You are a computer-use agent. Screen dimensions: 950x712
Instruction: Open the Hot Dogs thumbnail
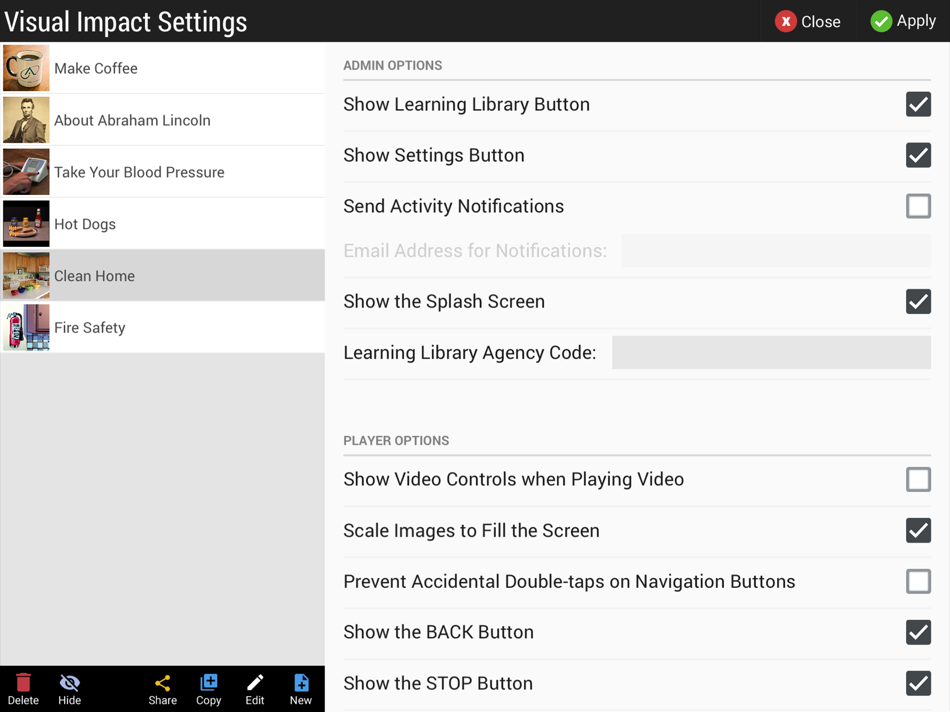click(x=26, y=224)
